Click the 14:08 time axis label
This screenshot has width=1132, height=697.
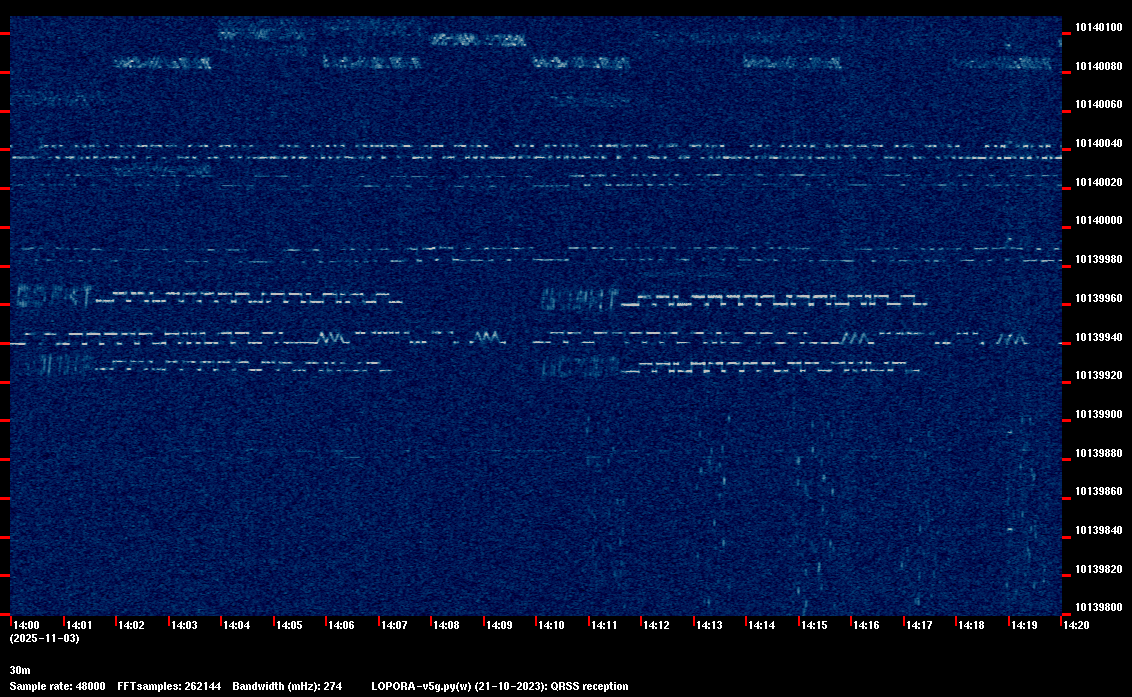[x=446, y=625]
